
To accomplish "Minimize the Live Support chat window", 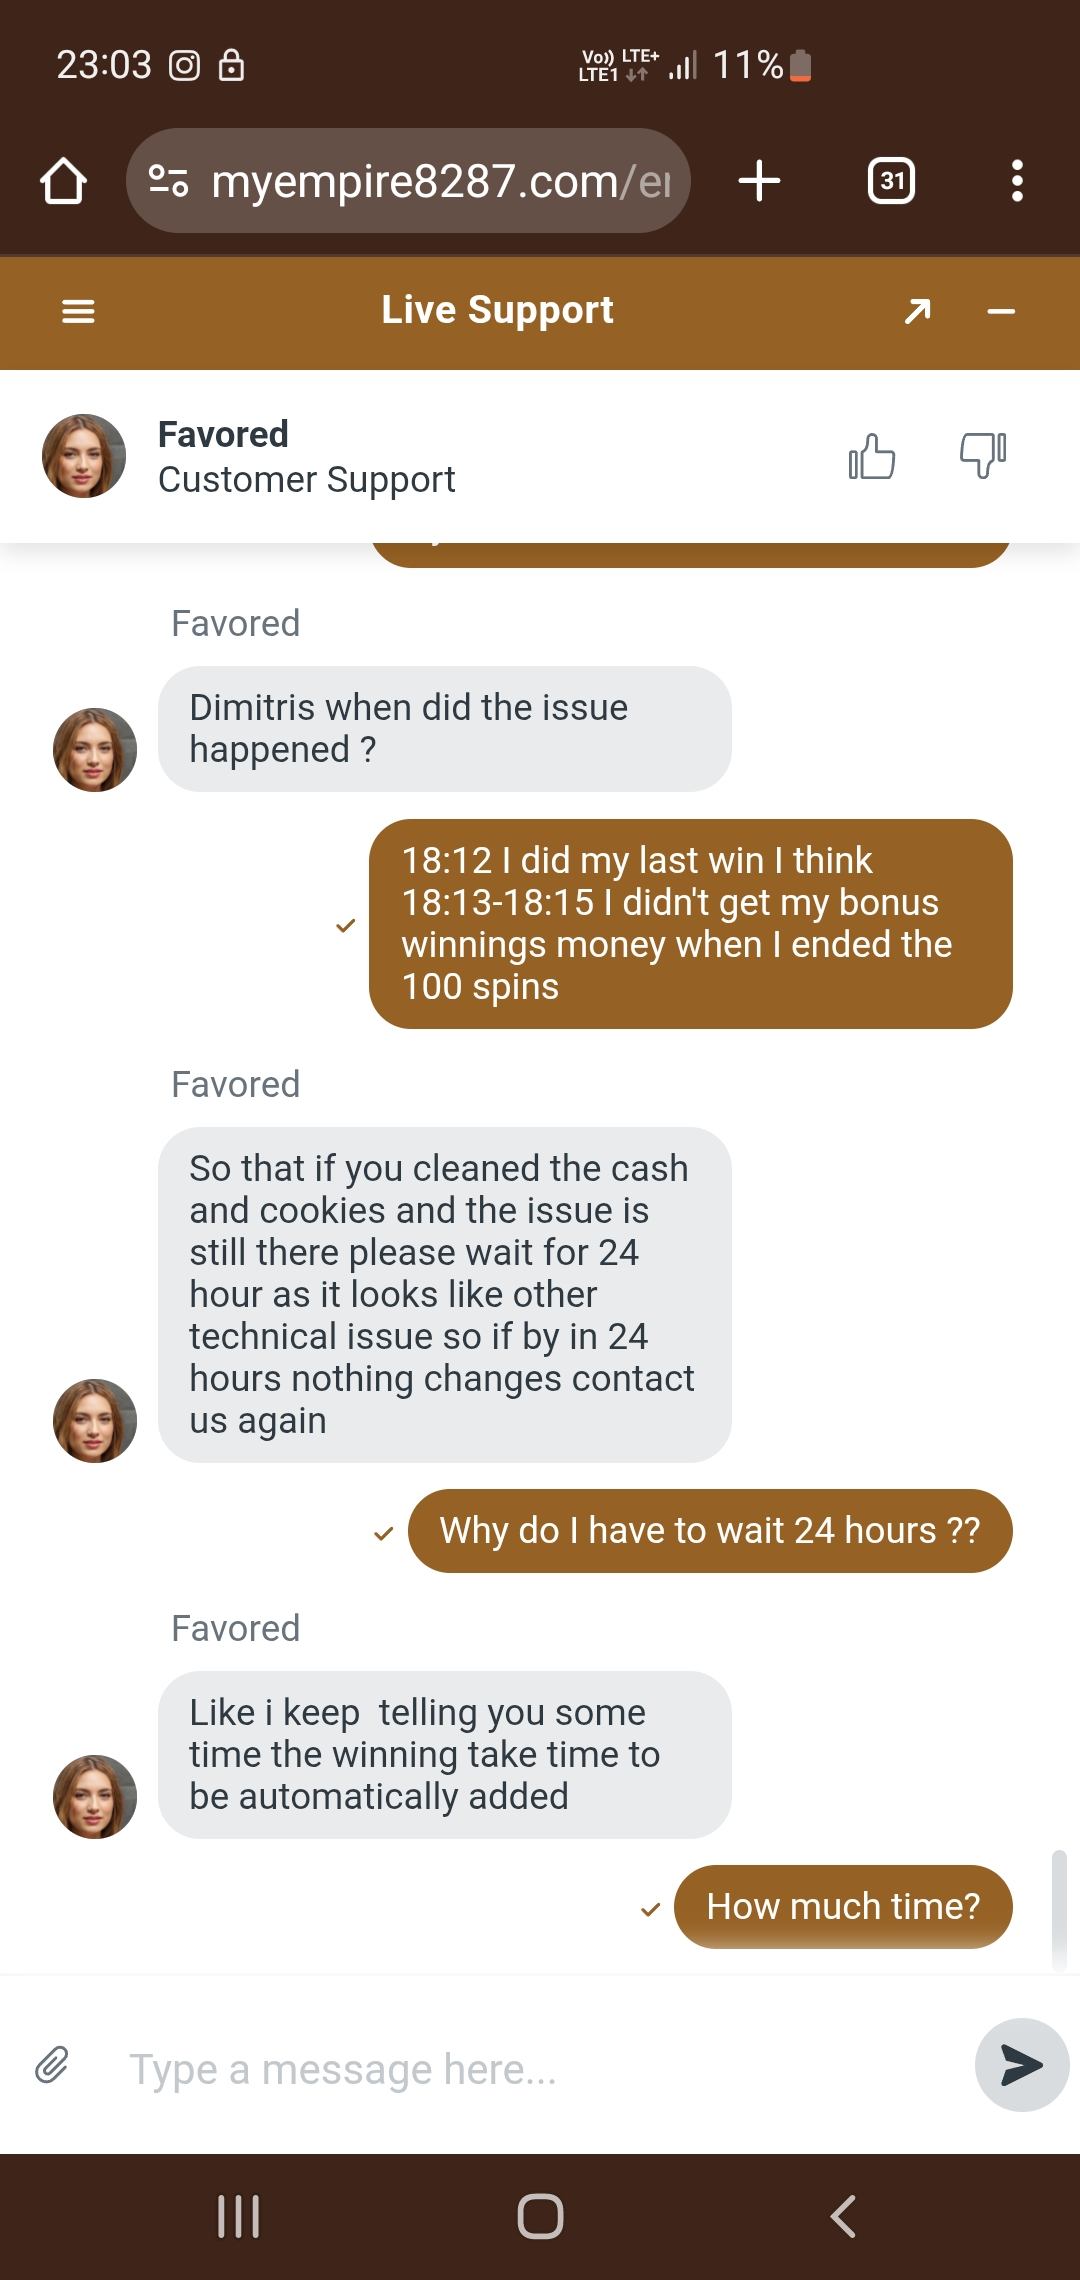I will click(1001, 312).
